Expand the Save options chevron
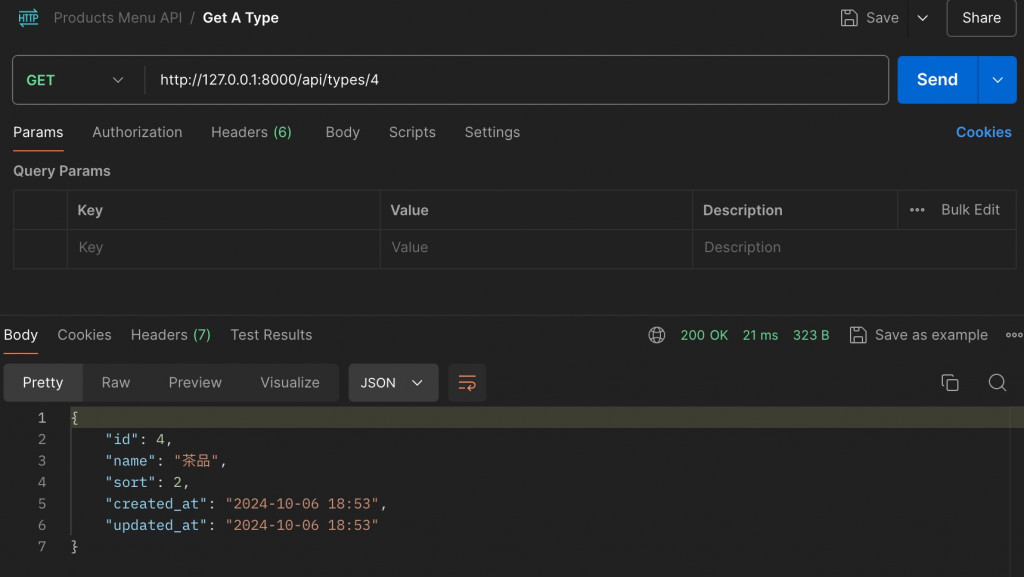 click(923, 18)
